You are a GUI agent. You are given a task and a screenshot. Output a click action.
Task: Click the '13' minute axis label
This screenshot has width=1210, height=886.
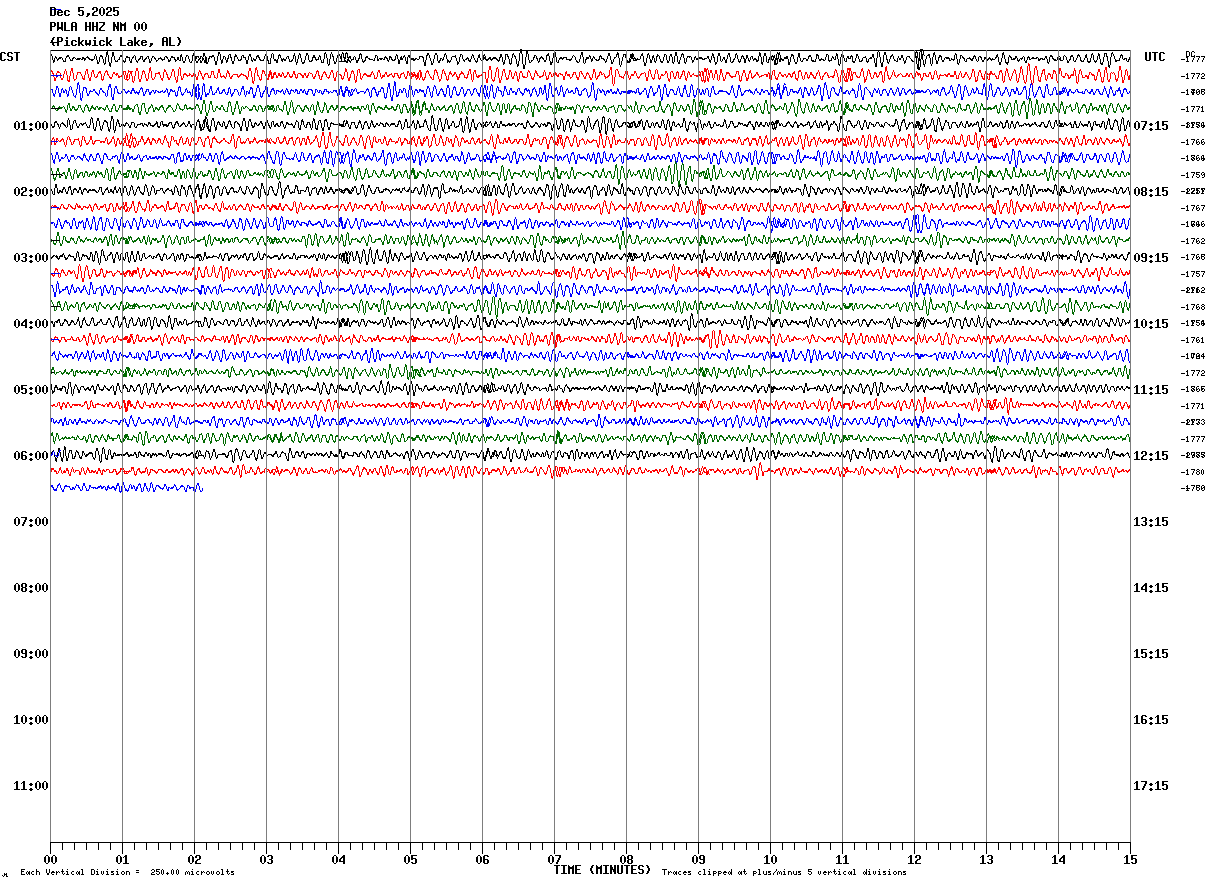pyautogui.click(x=986, y=859)
